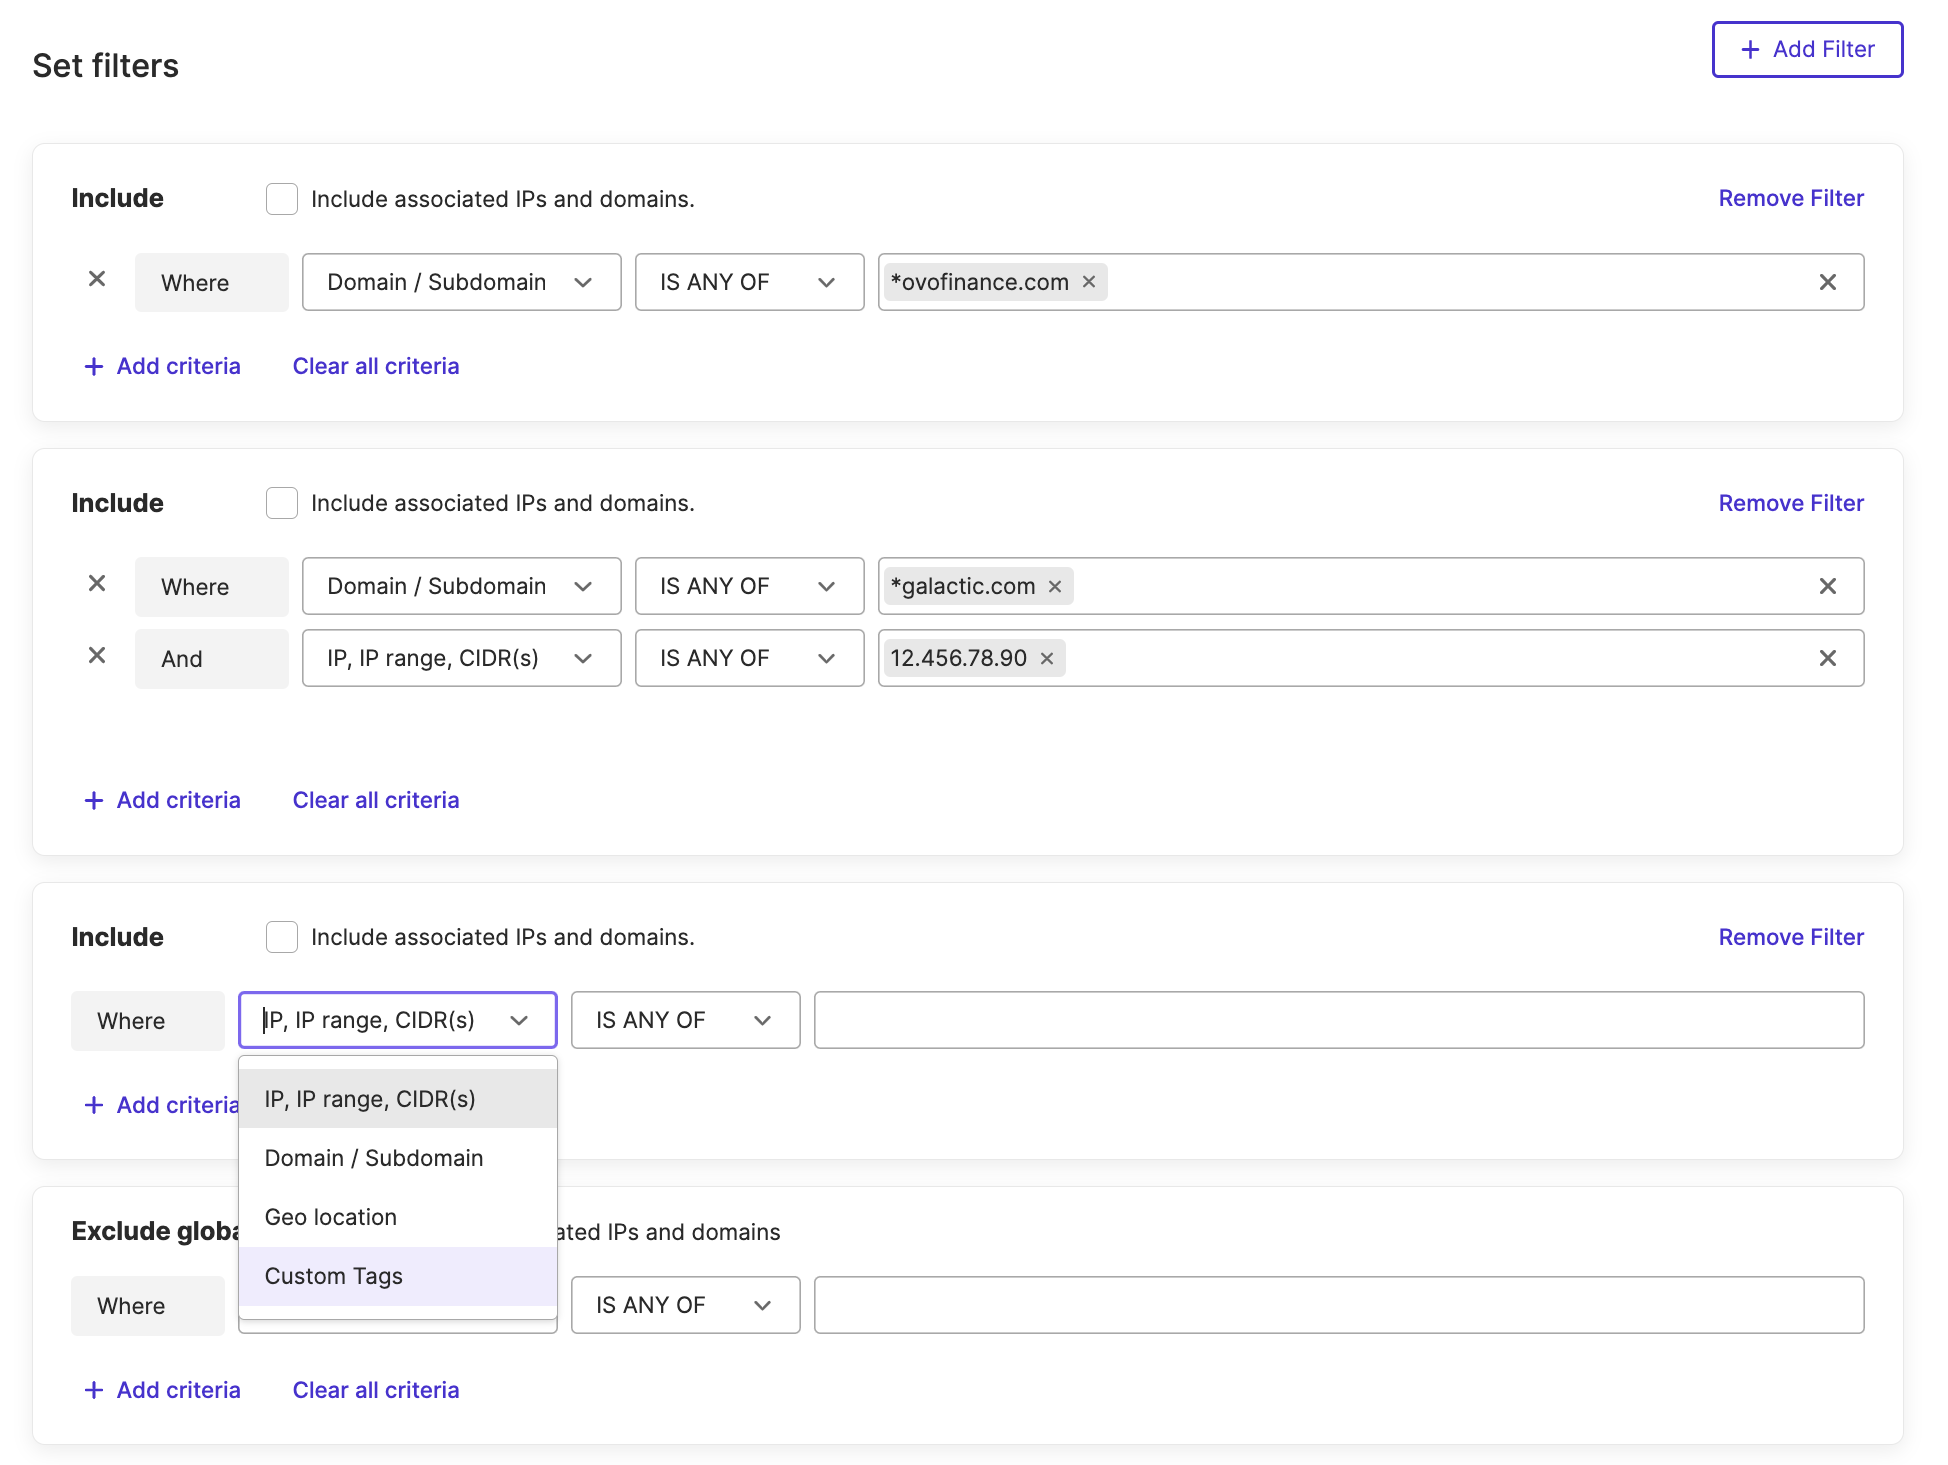Remove the *galactic.com tag chip
This screenshot has height=1465, width=1948.
coord(1055,586)
